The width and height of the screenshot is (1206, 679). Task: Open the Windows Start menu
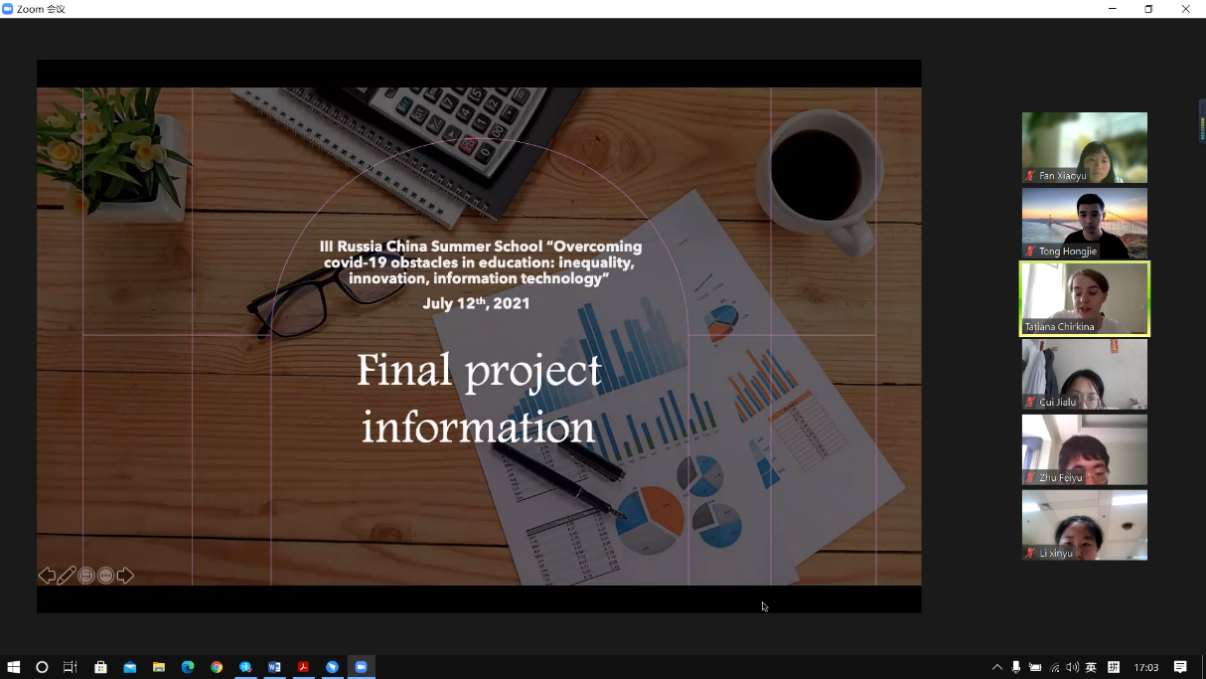click(x=14, y=667)
